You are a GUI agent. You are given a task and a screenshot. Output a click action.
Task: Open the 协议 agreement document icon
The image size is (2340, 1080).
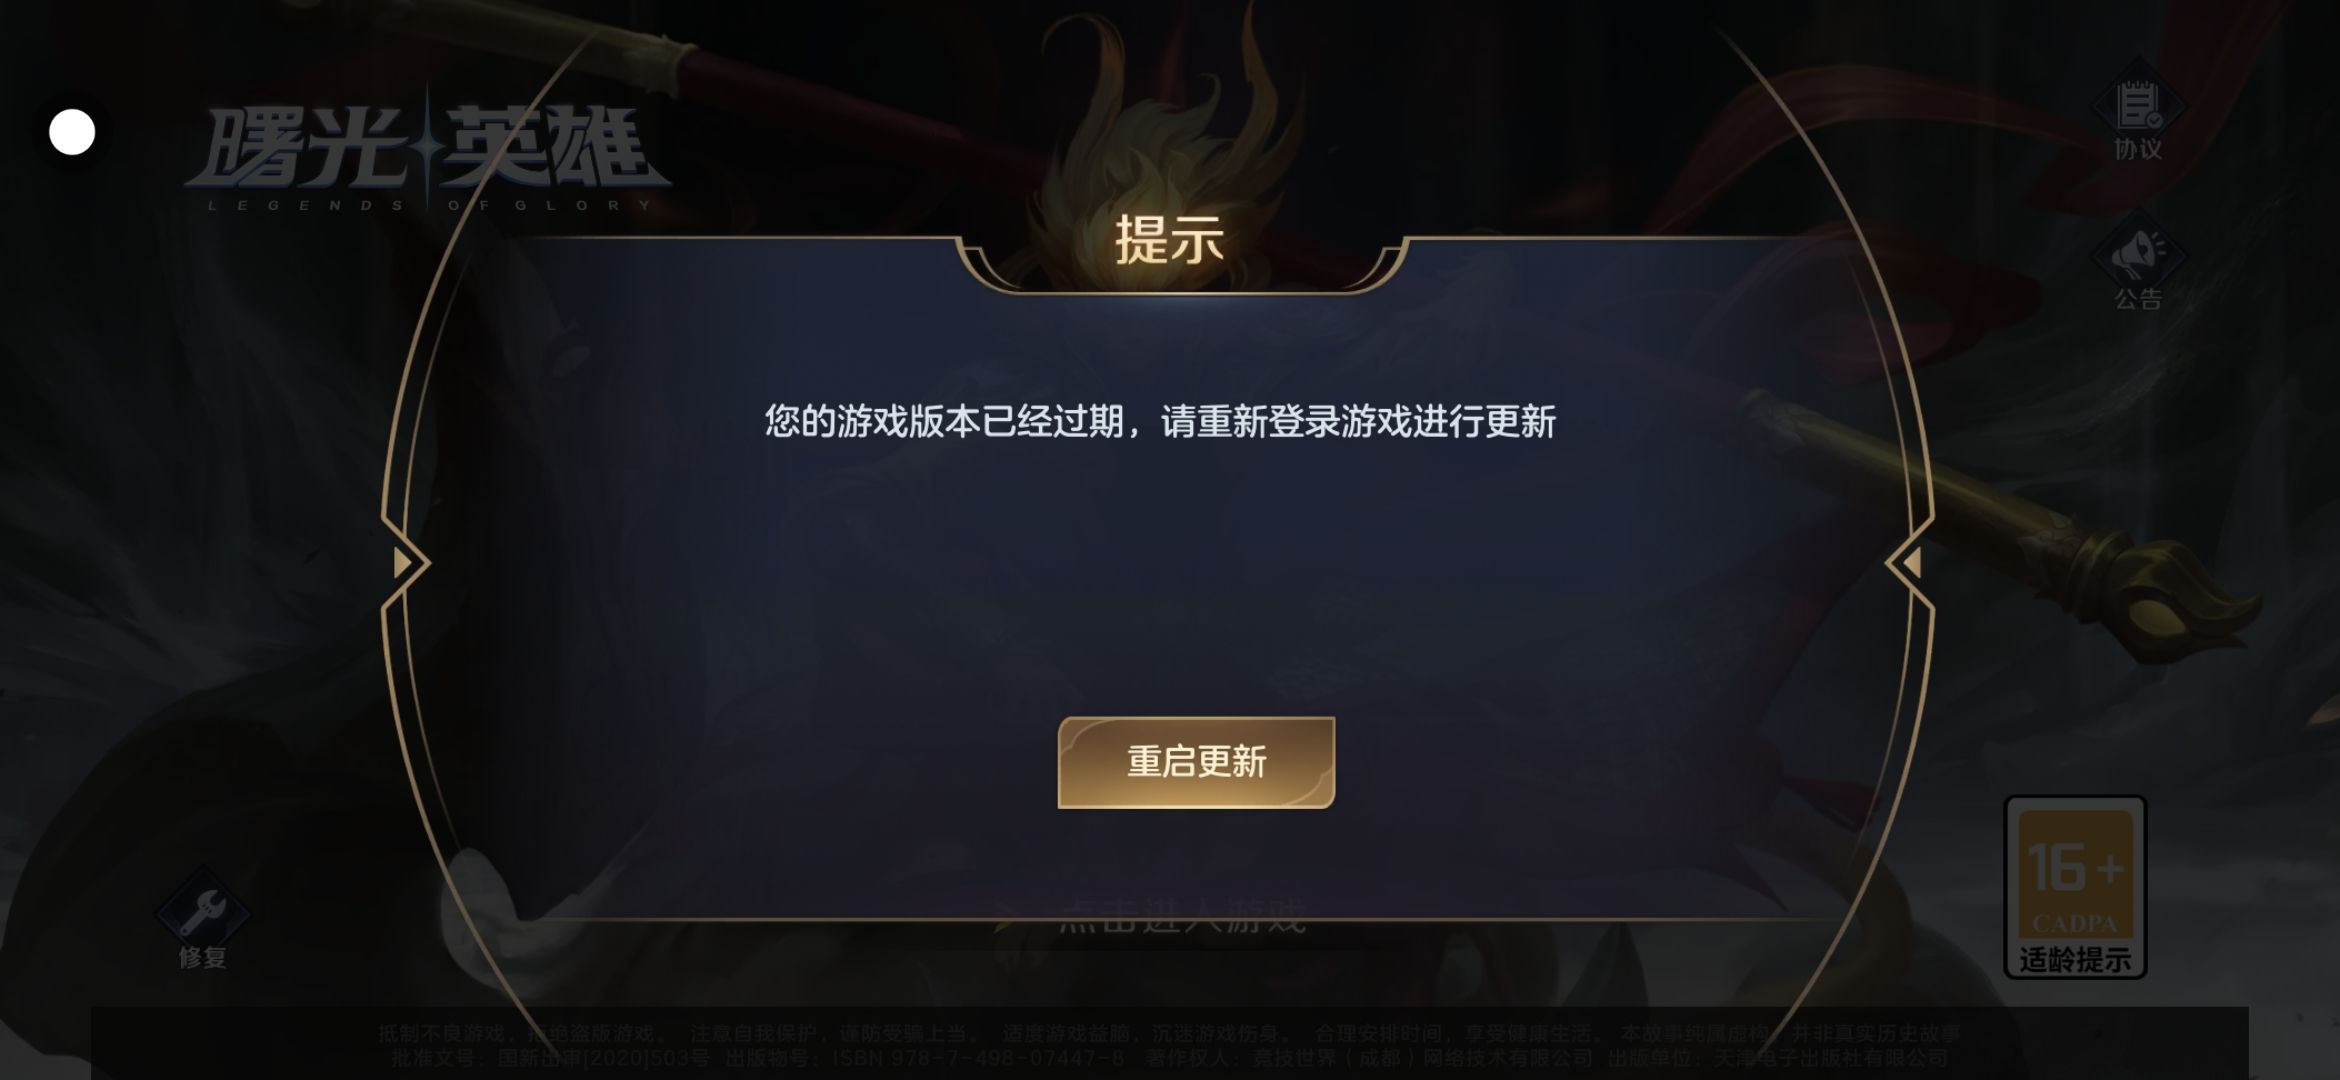coord(2138,105)
